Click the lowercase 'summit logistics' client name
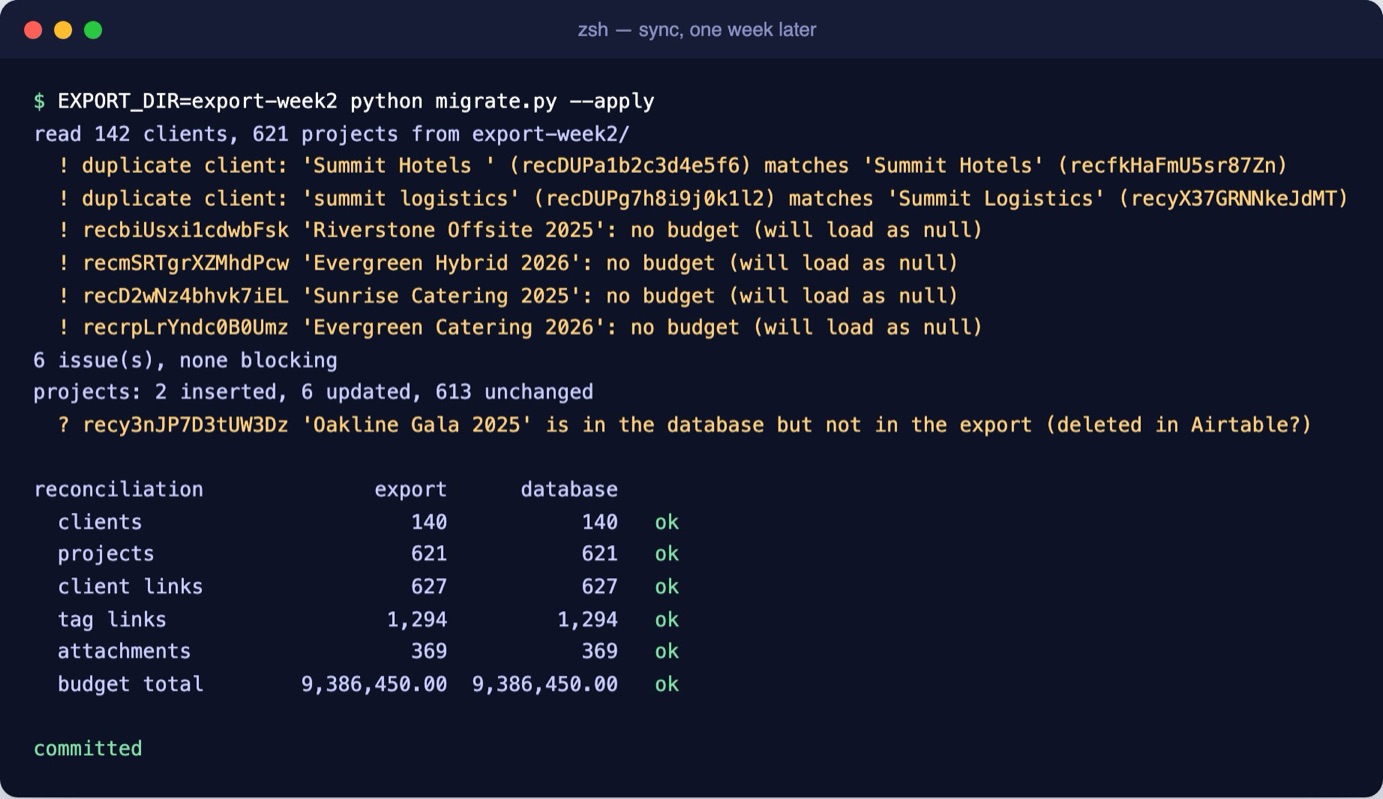 [412, 199]
